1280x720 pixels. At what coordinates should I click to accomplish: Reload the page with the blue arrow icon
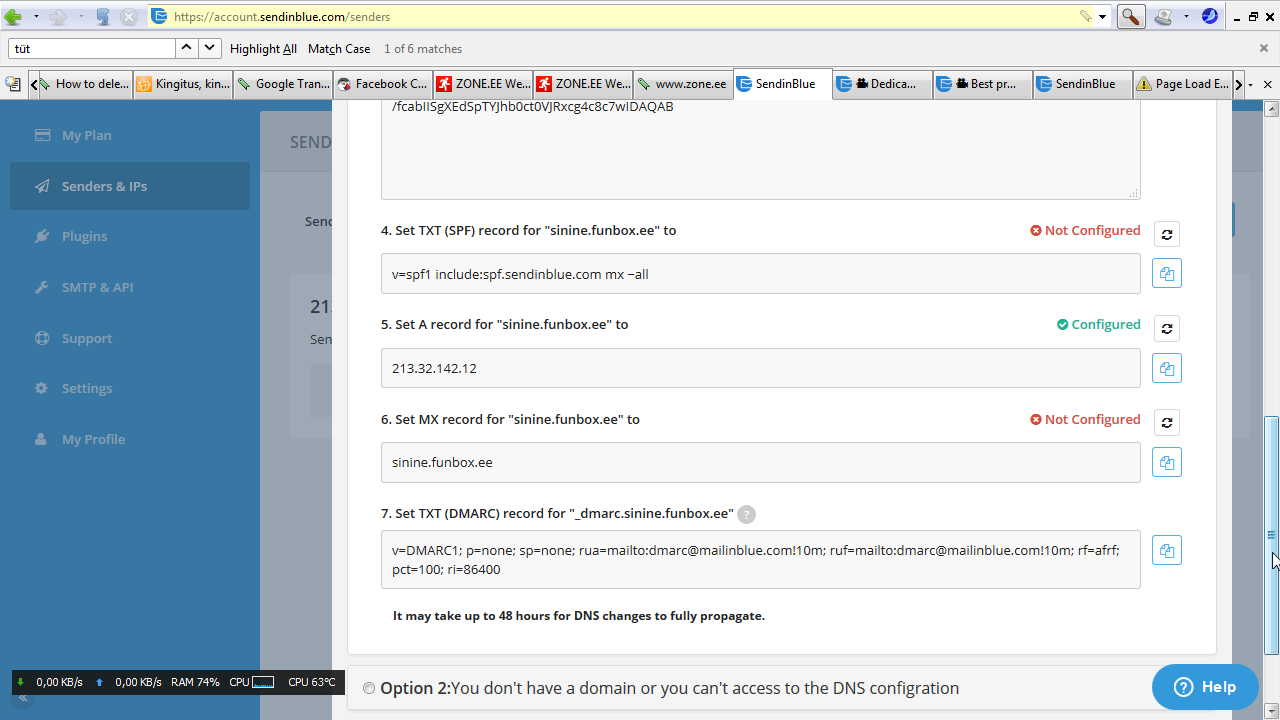click(103, 17)
